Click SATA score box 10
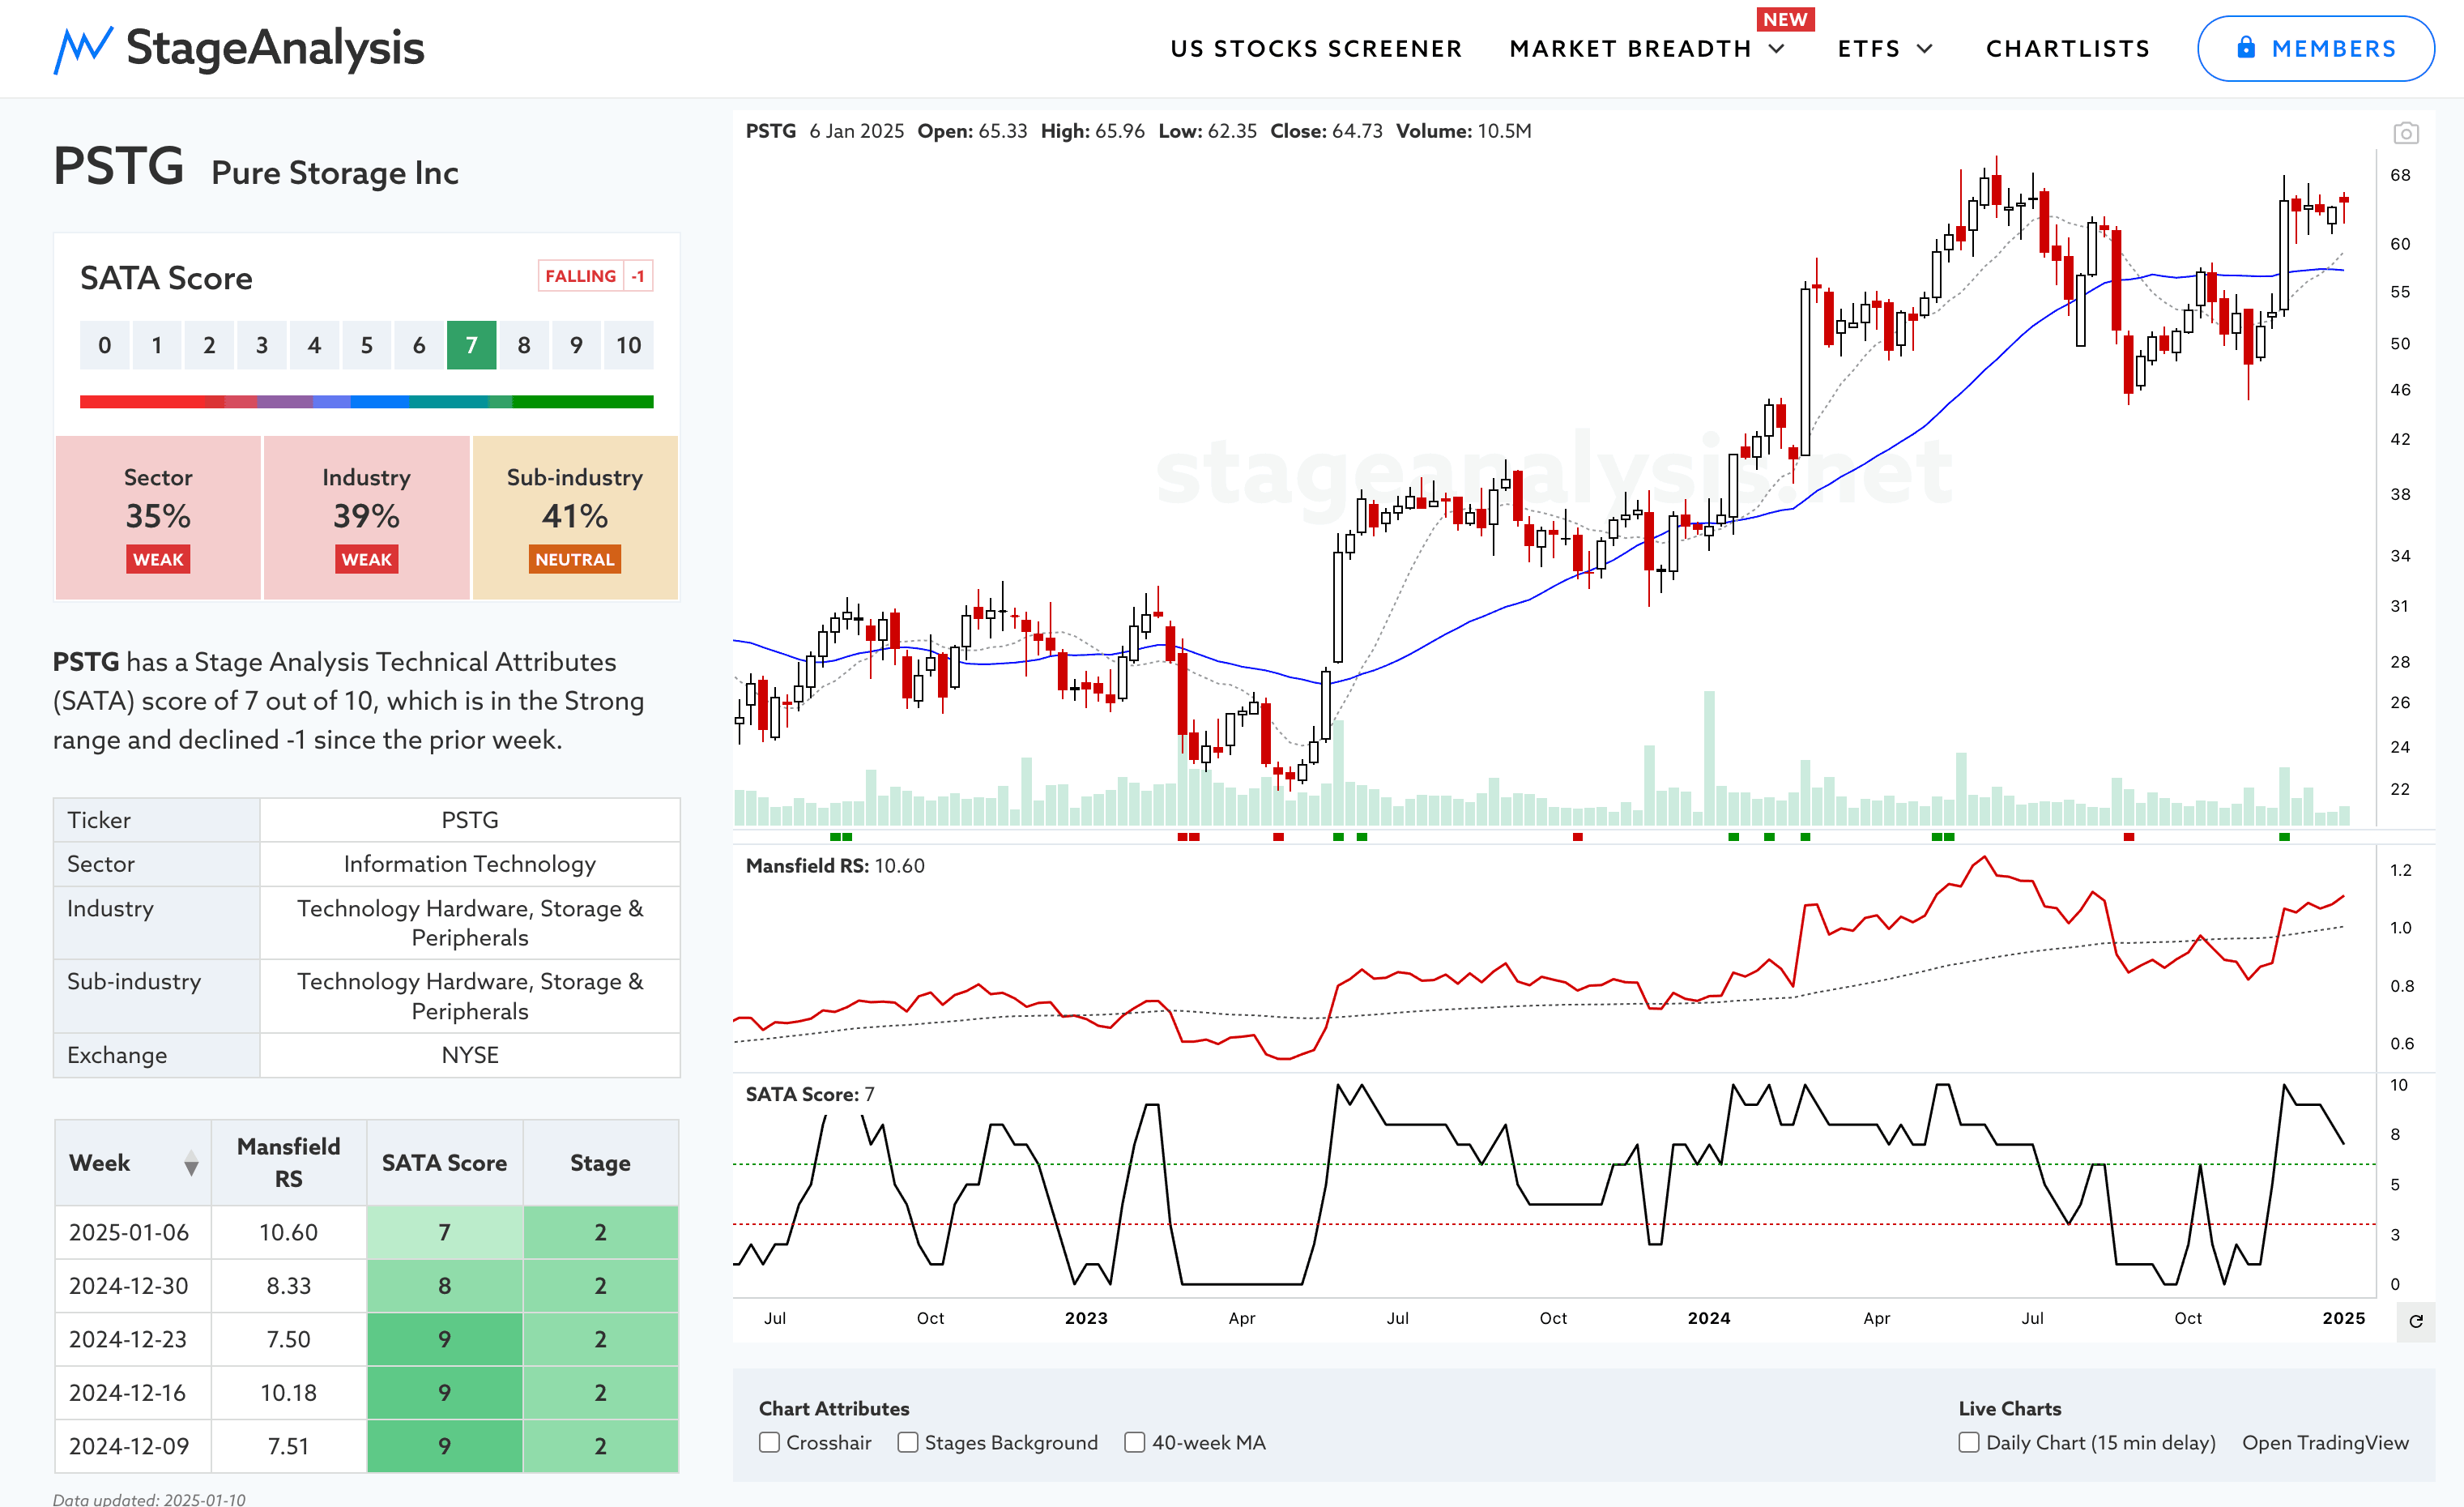 628,345
